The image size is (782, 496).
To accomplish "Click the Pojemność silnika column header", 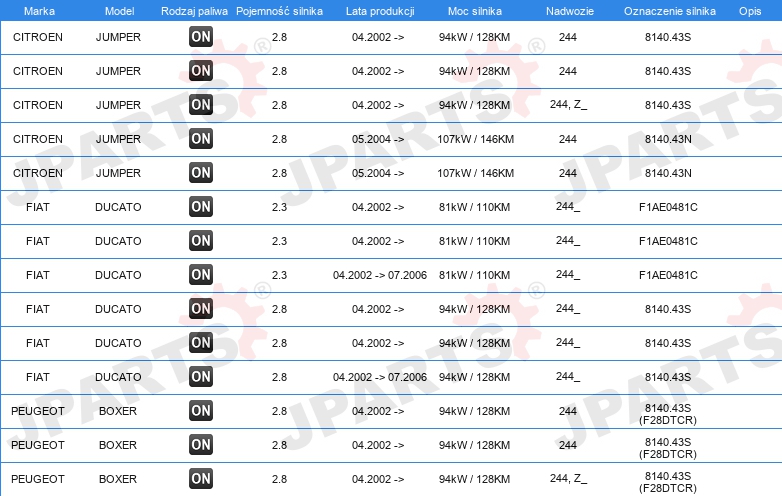I will [x=279, y=11].
